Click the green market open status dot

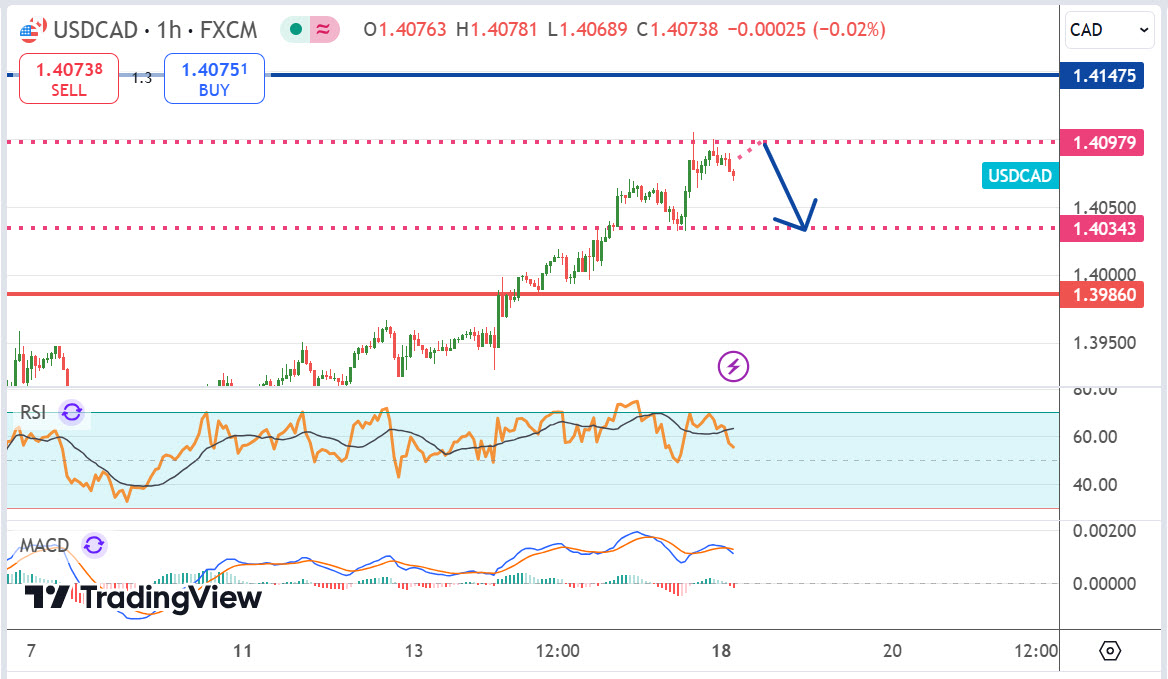click(297, 30)
